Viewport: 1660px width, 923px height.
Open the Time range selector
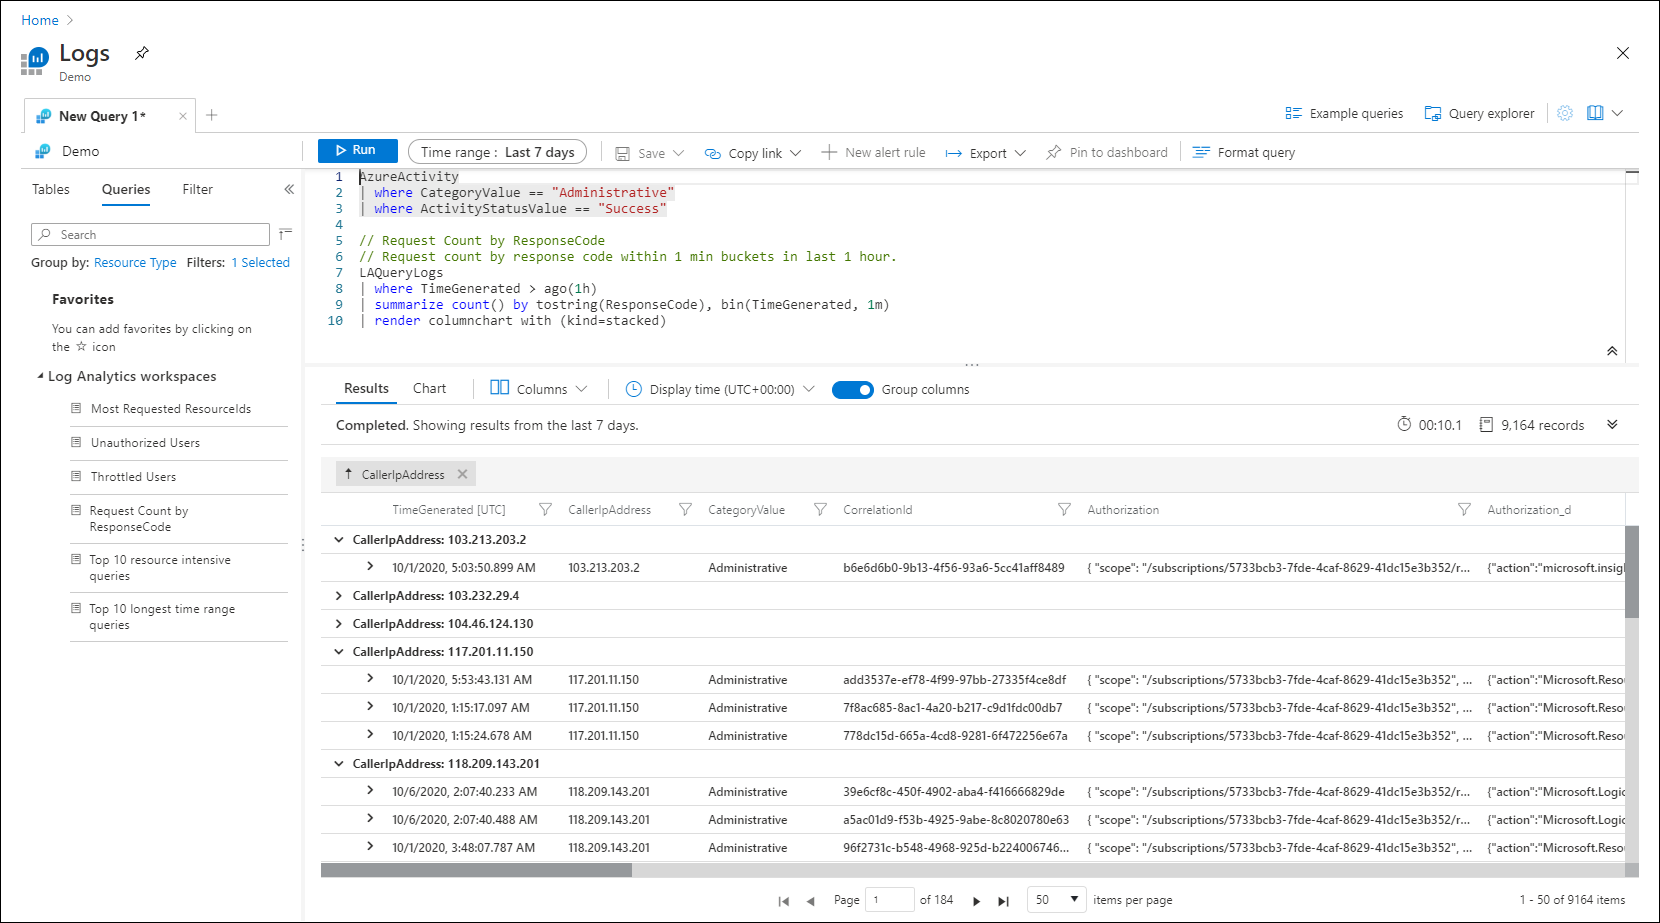497,152
